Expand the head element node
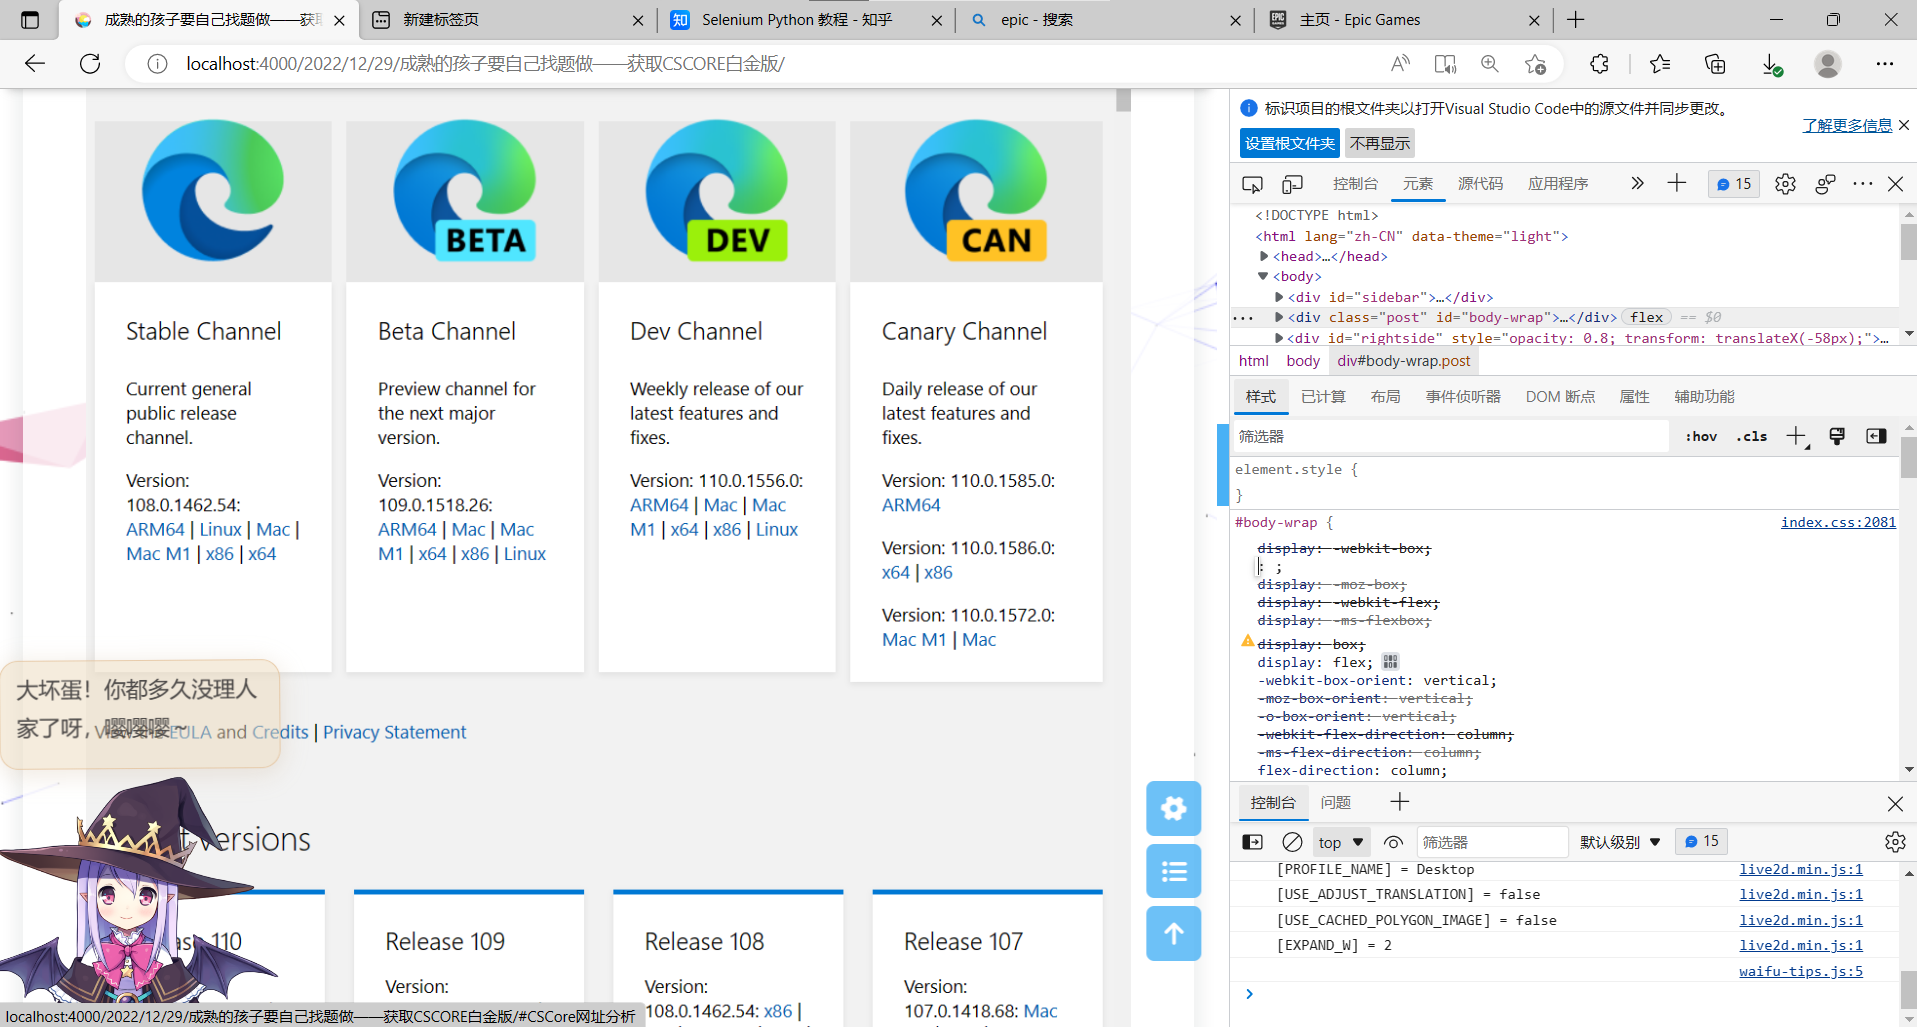 (x=1264, y=256)
